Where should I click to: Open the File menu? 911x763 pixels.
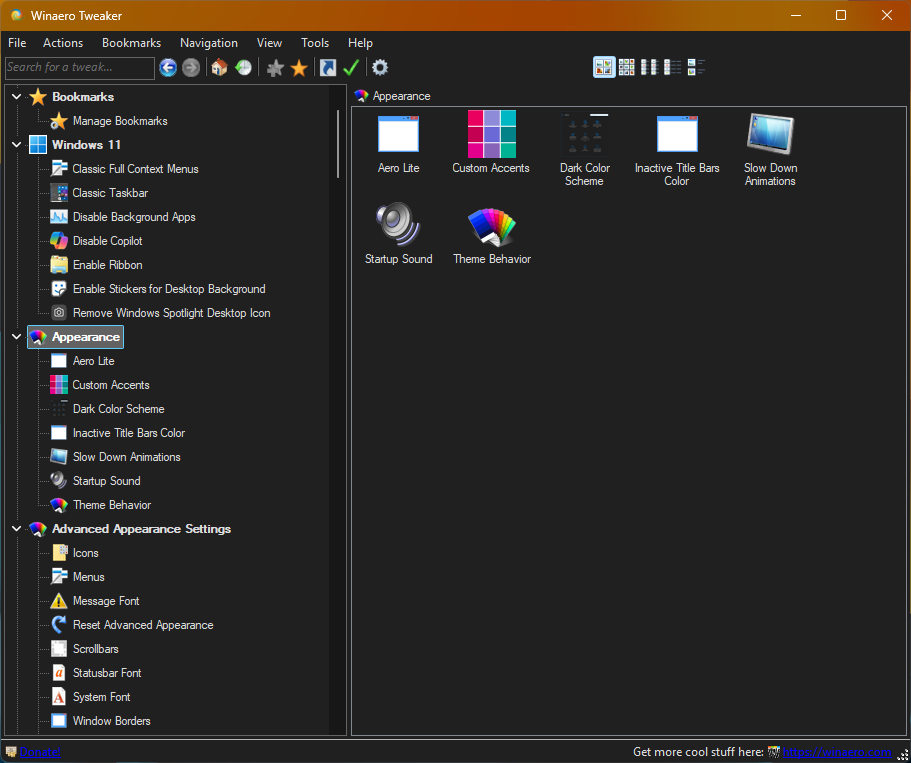[17, 43]
